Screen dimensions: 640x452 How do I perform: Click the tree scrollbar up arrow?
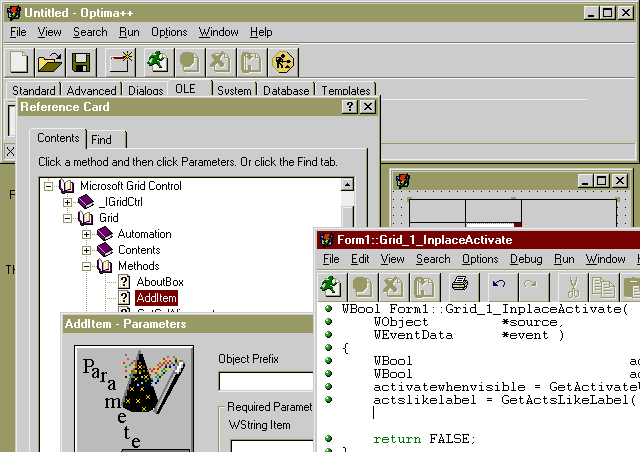click(347, 185)
